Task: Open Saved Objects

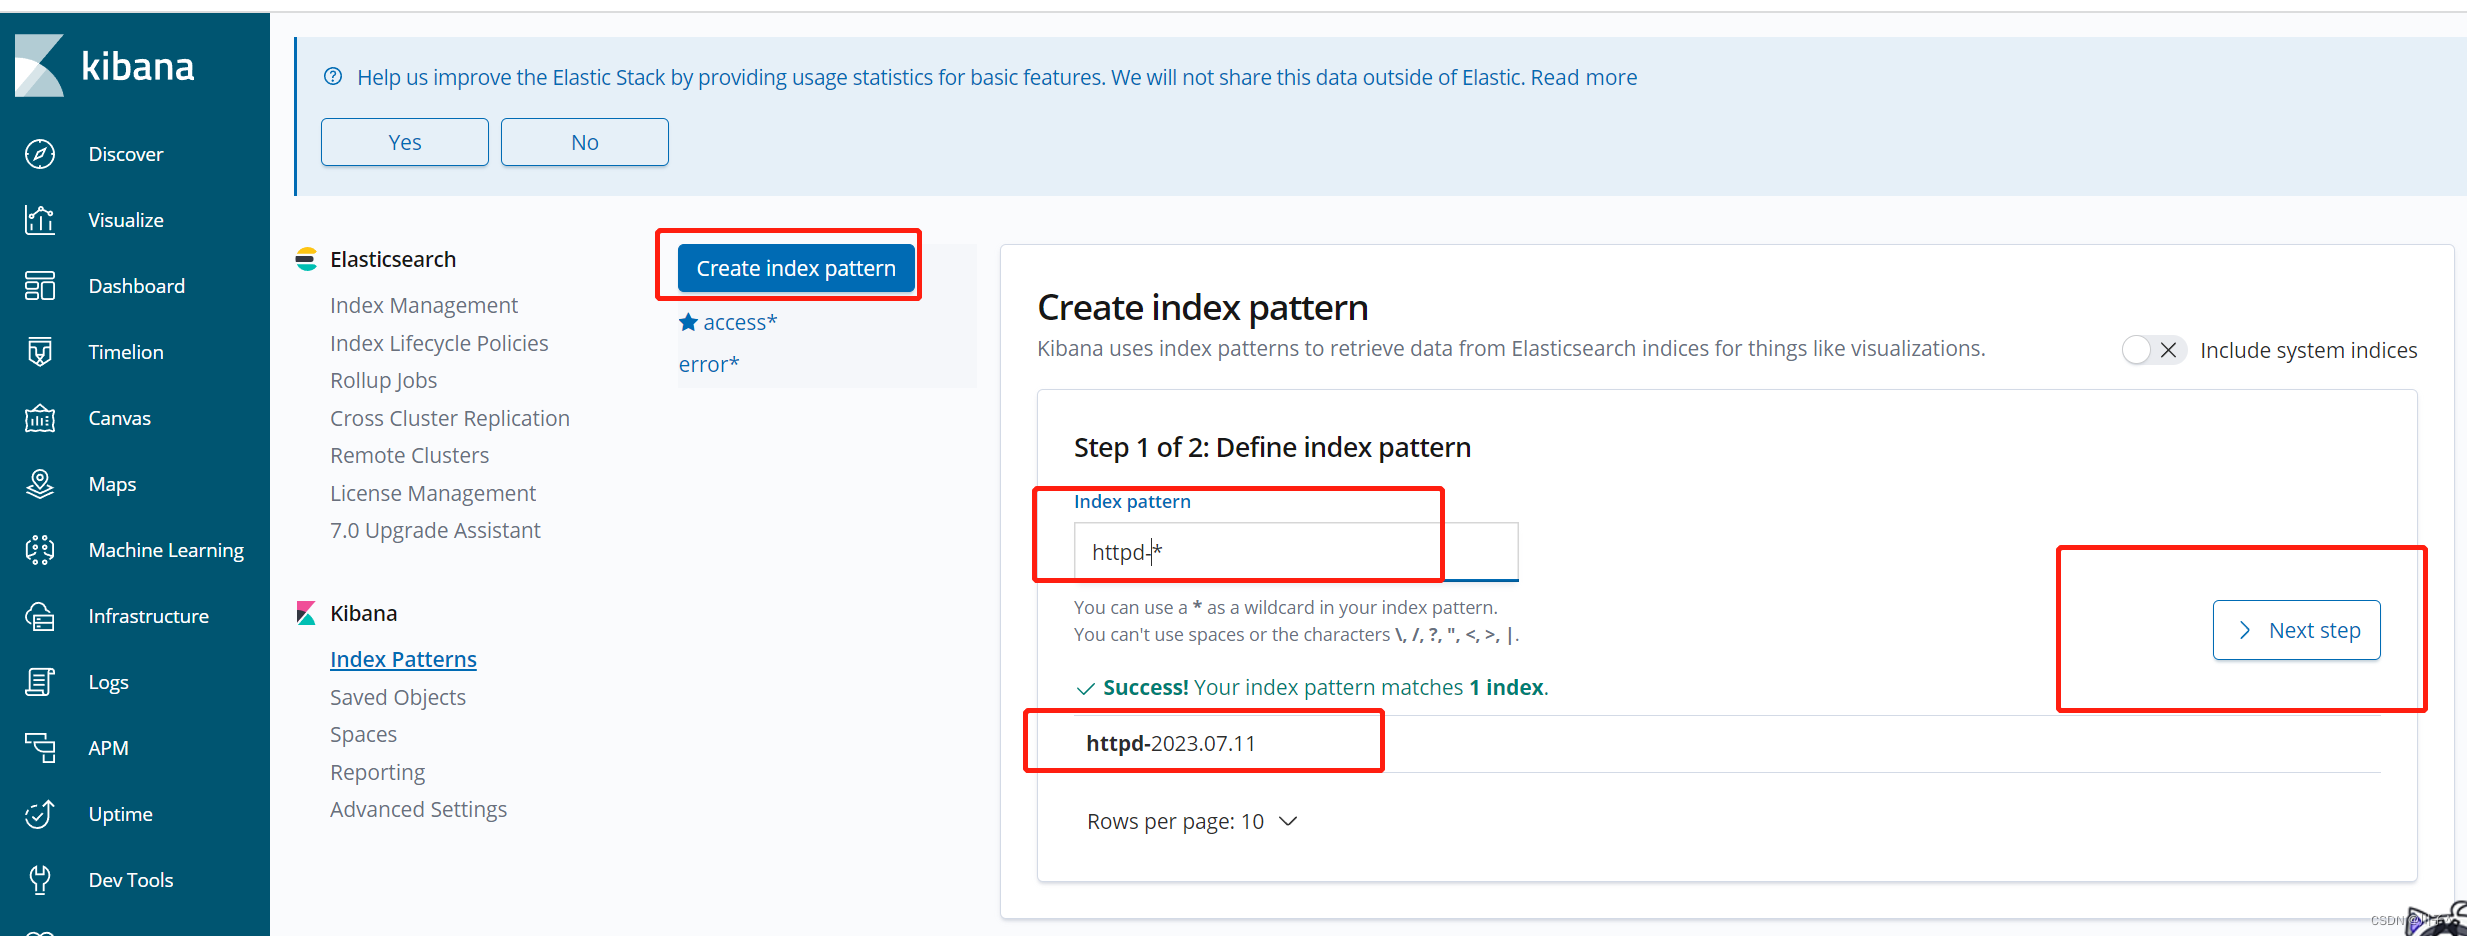Action: 398,697
